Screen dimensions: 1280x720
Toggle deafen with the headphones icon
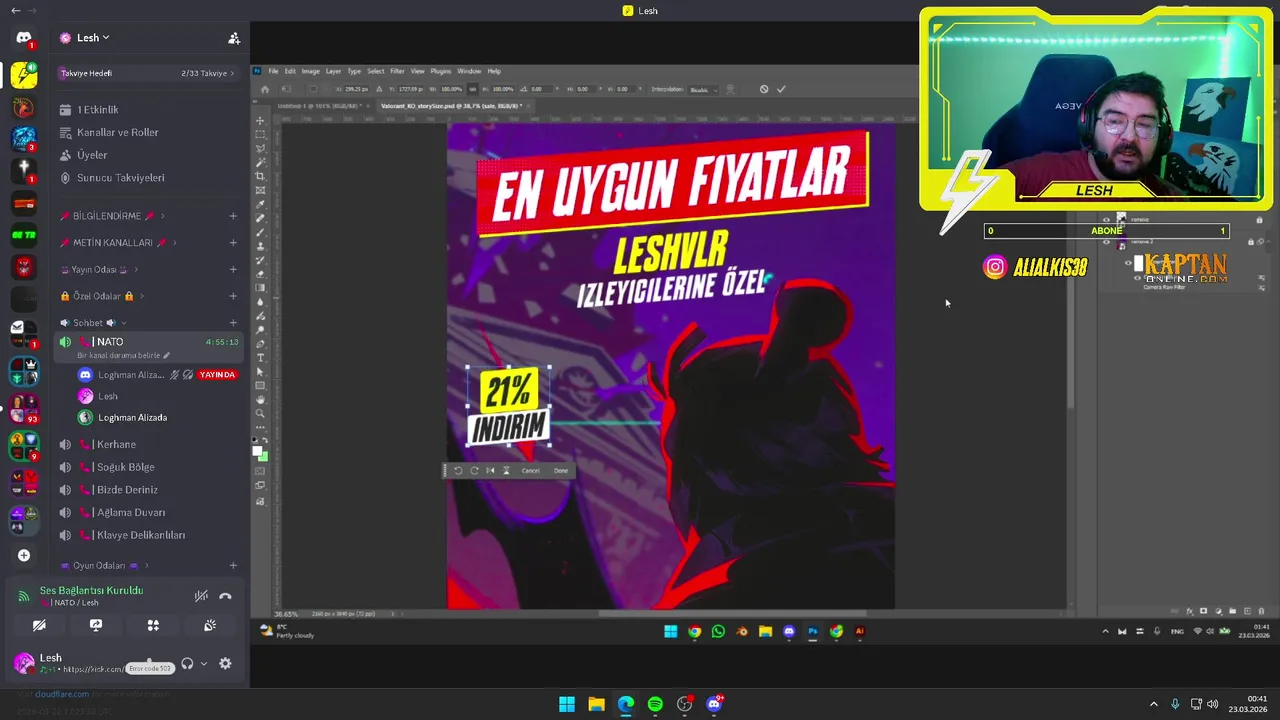(x=187, y=663)
